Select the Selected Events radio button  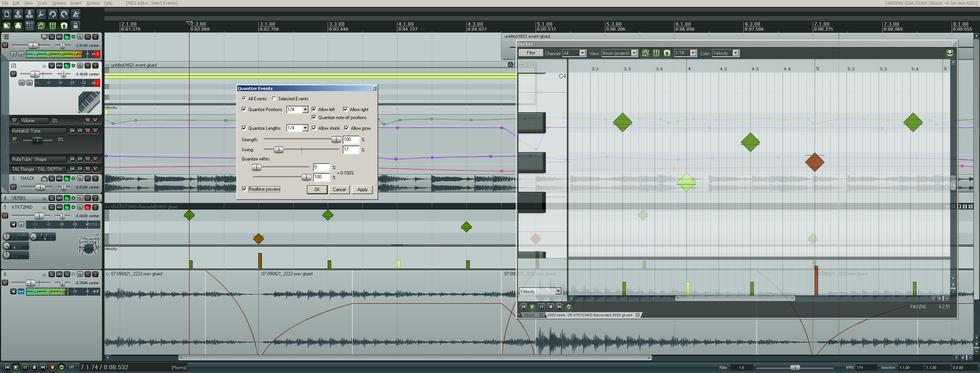pos(274,99)
